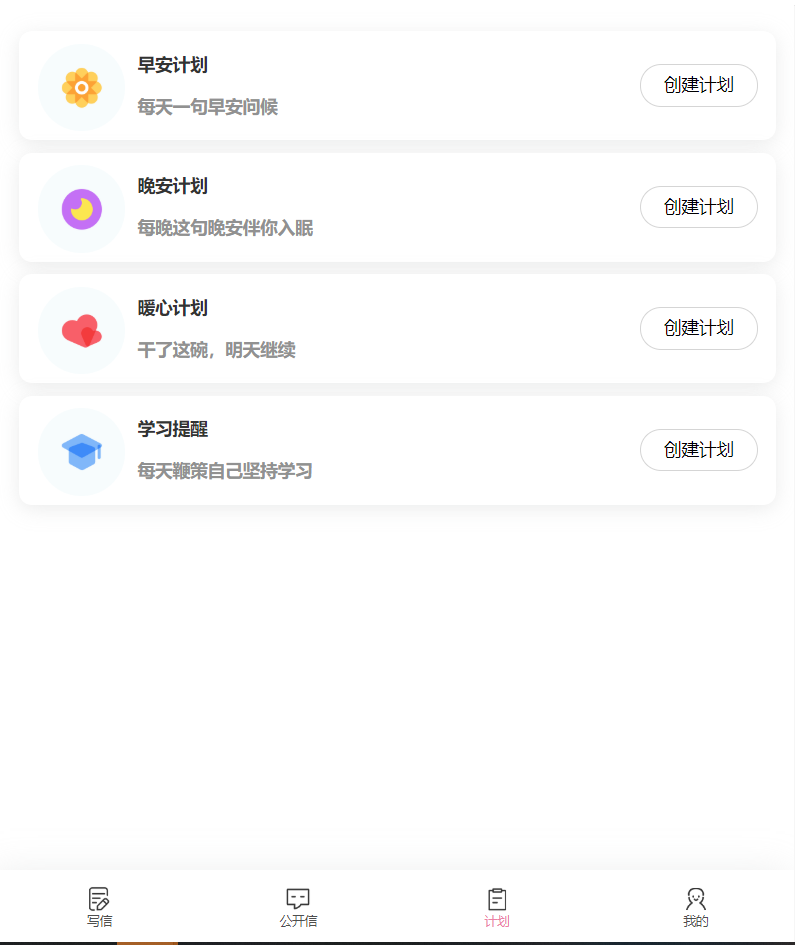Viewport: 795px width, 945px height.
Task: Go to the 我的 tab label
Action: (696, 921)
